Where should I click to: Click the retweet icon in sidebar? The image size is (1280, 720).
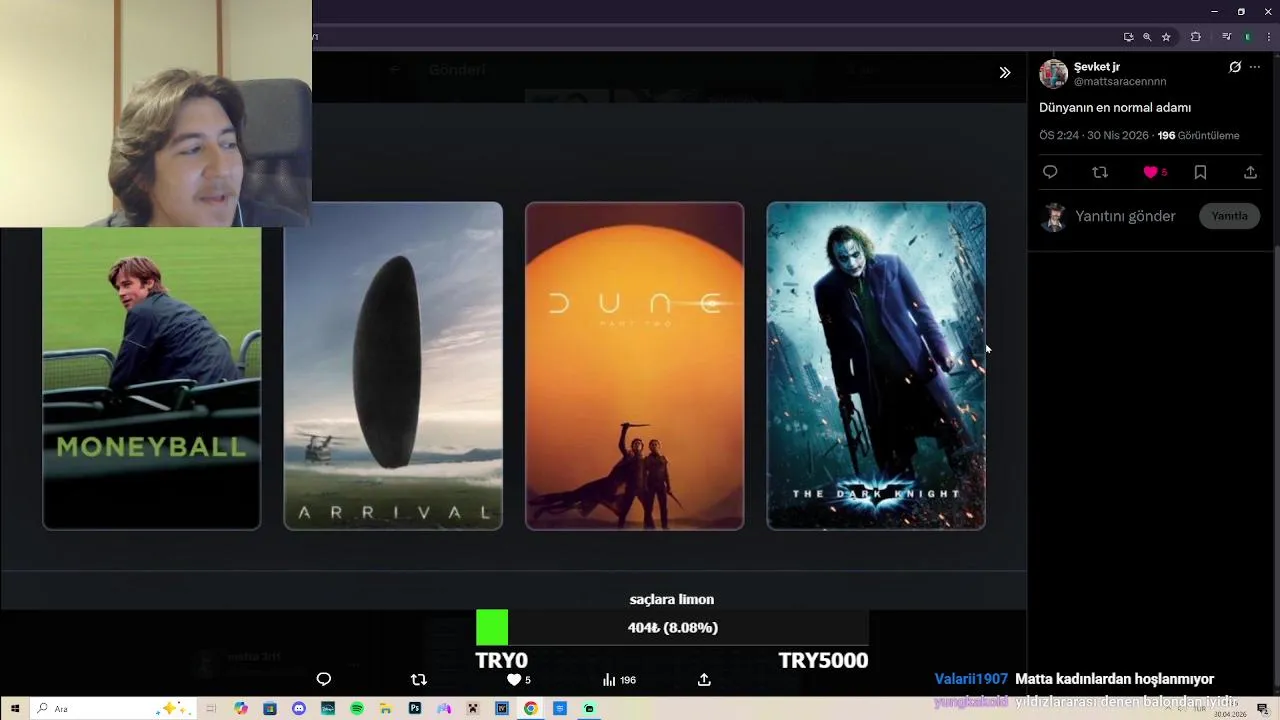pyautogui.click(x=1100, y=172)
